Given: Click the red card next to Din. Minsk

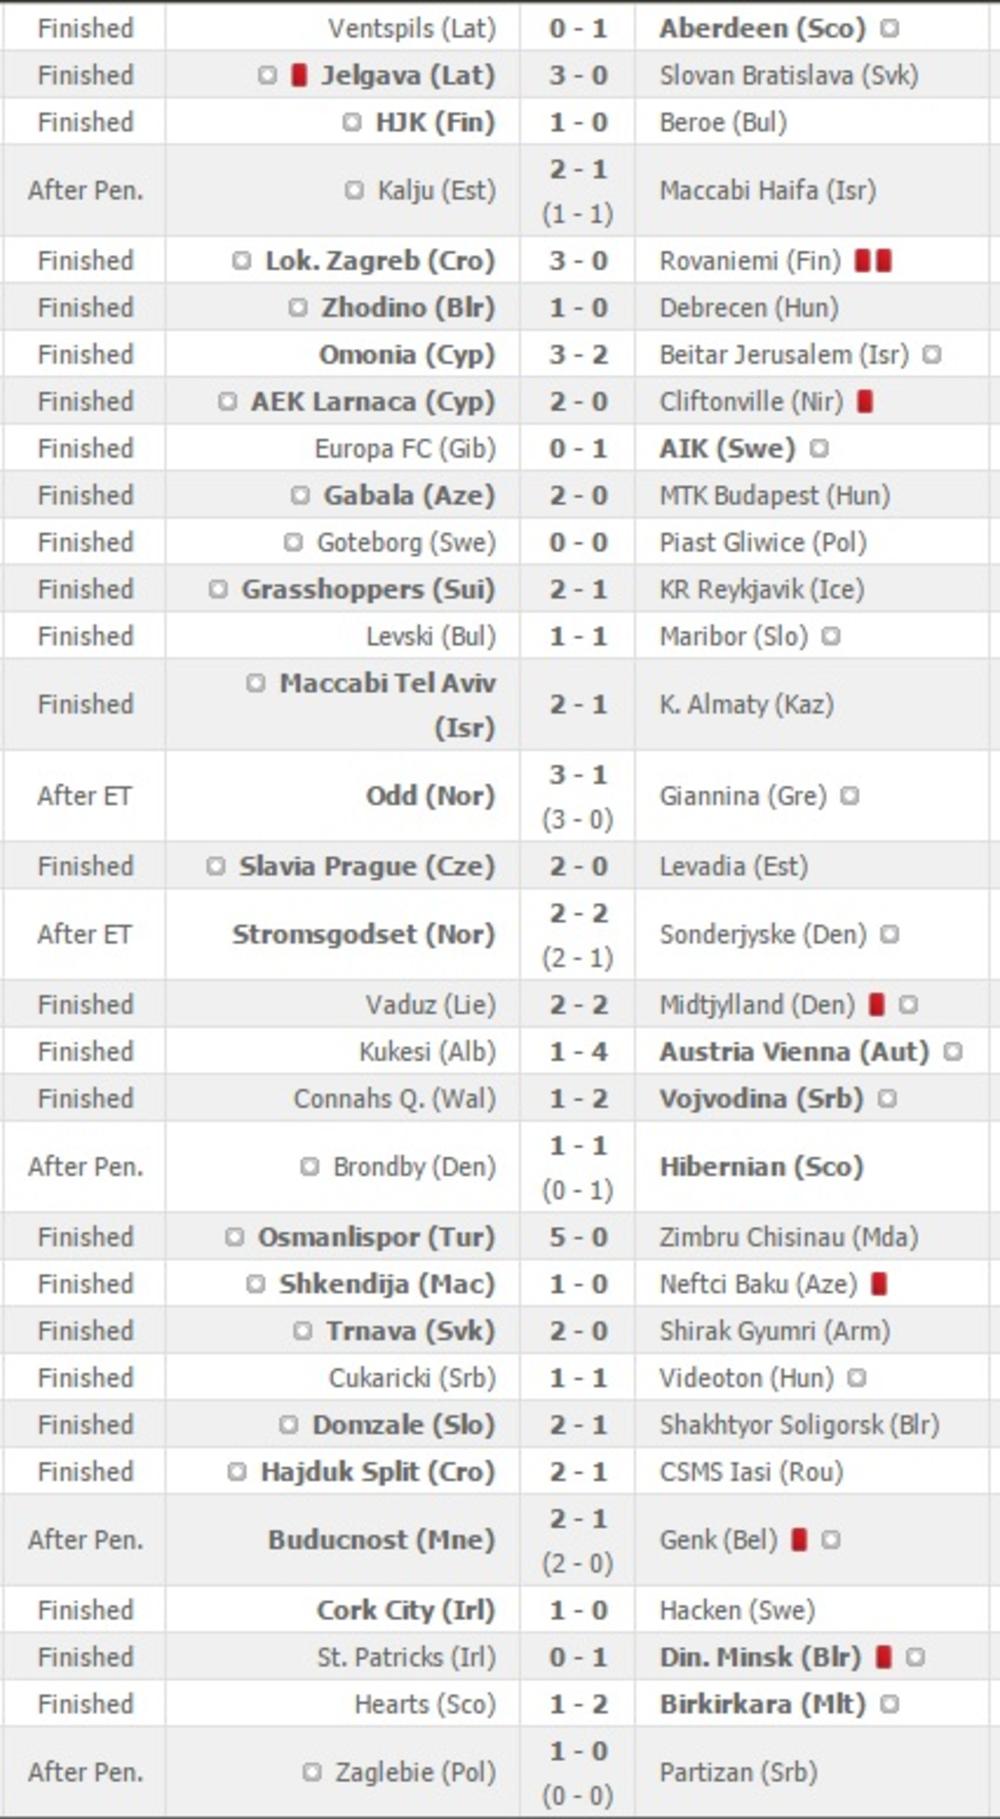Looking at the screenshot, I should tap(883, 1657).
